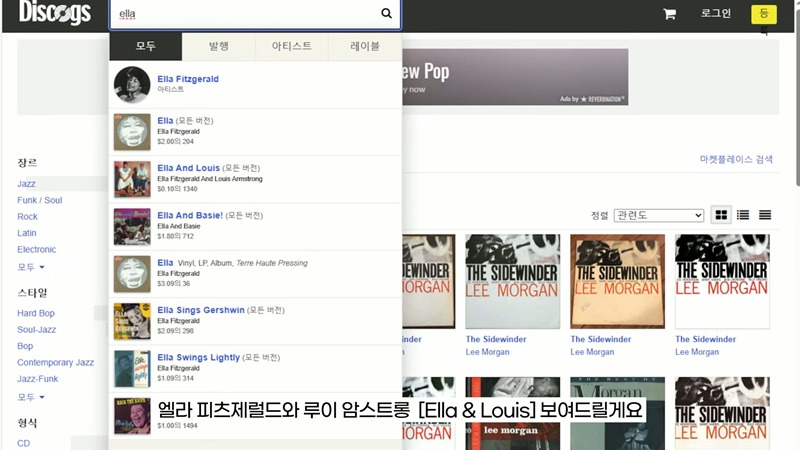Click the Ella And Basie! album cover
Screen dimensions: 800x450
(132, 227)
